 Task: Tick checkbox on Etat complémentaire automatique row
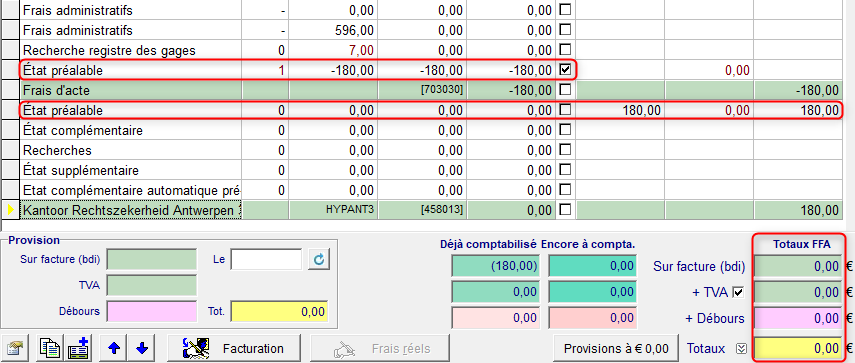click(x=566, y=190)
